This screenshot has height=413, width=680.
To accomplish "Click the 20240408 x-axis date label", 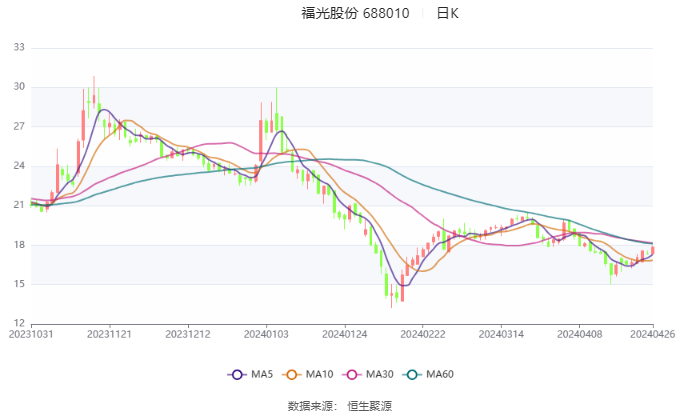I will (x=579, y=334).
